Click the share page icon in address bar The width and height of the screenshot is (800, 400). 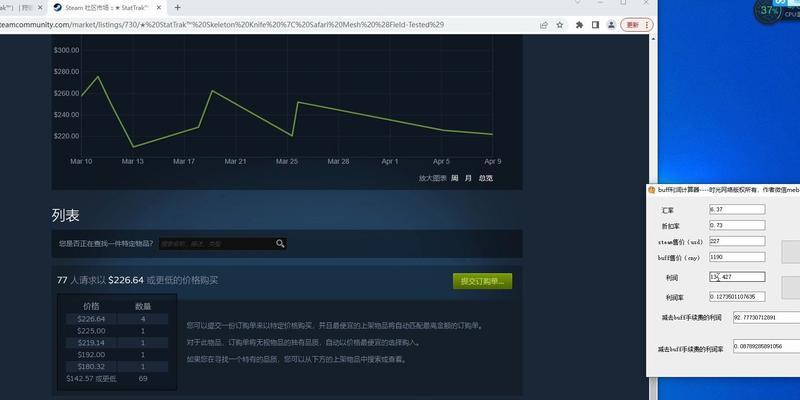(544, 24)
